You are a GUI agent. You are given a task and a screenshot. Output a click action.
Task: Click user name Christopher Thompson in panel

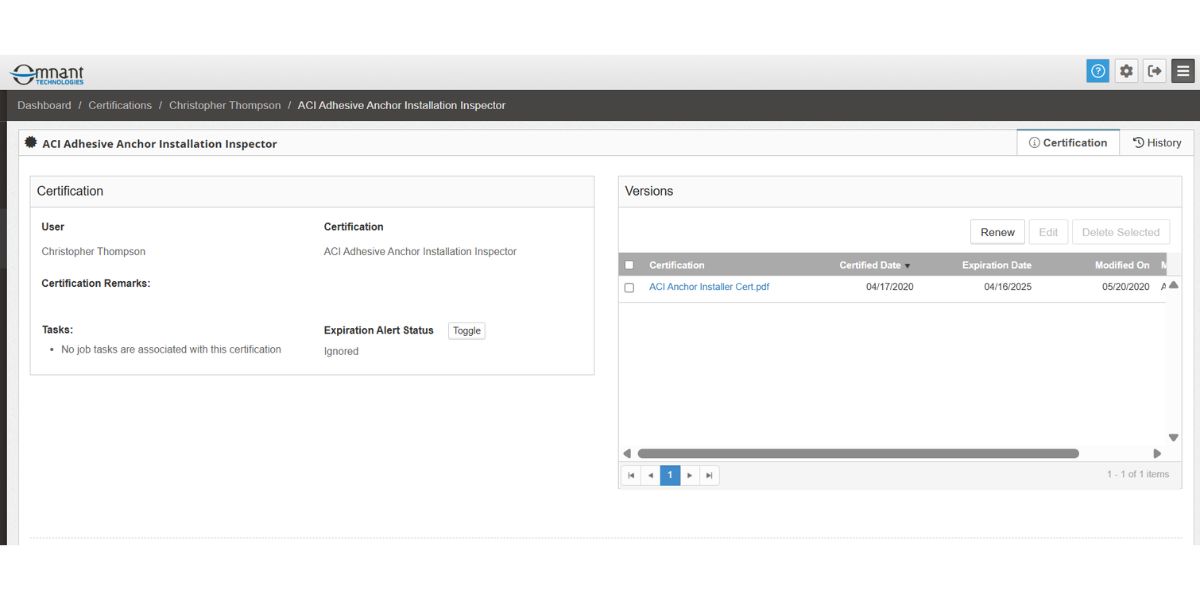click(93, 252)
